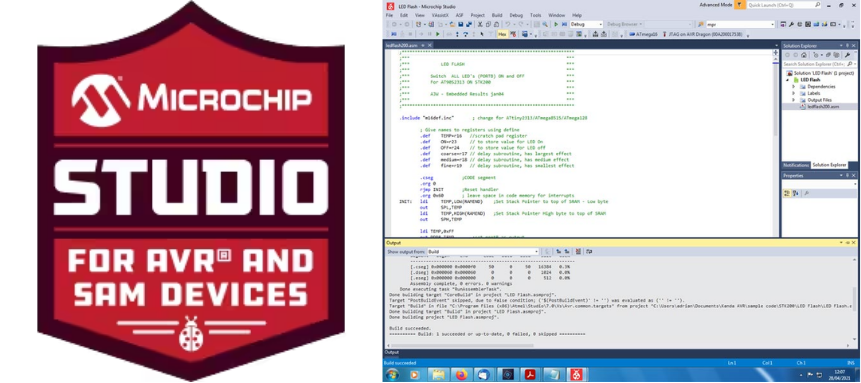Click Alphabetical sort icon in Properties panel

[796, 193]
